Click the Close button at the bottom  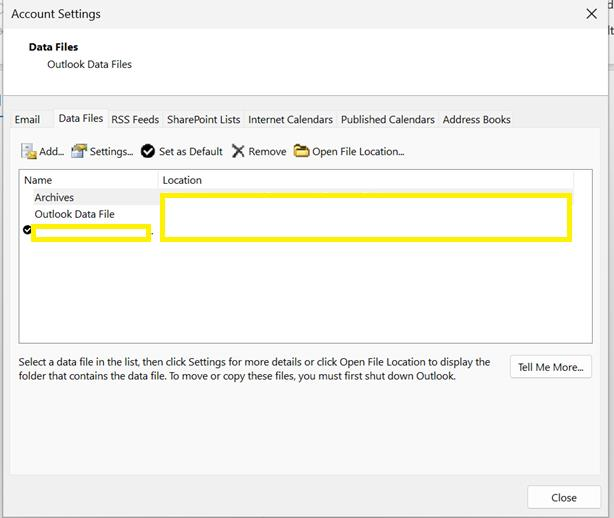click(563, 498)
